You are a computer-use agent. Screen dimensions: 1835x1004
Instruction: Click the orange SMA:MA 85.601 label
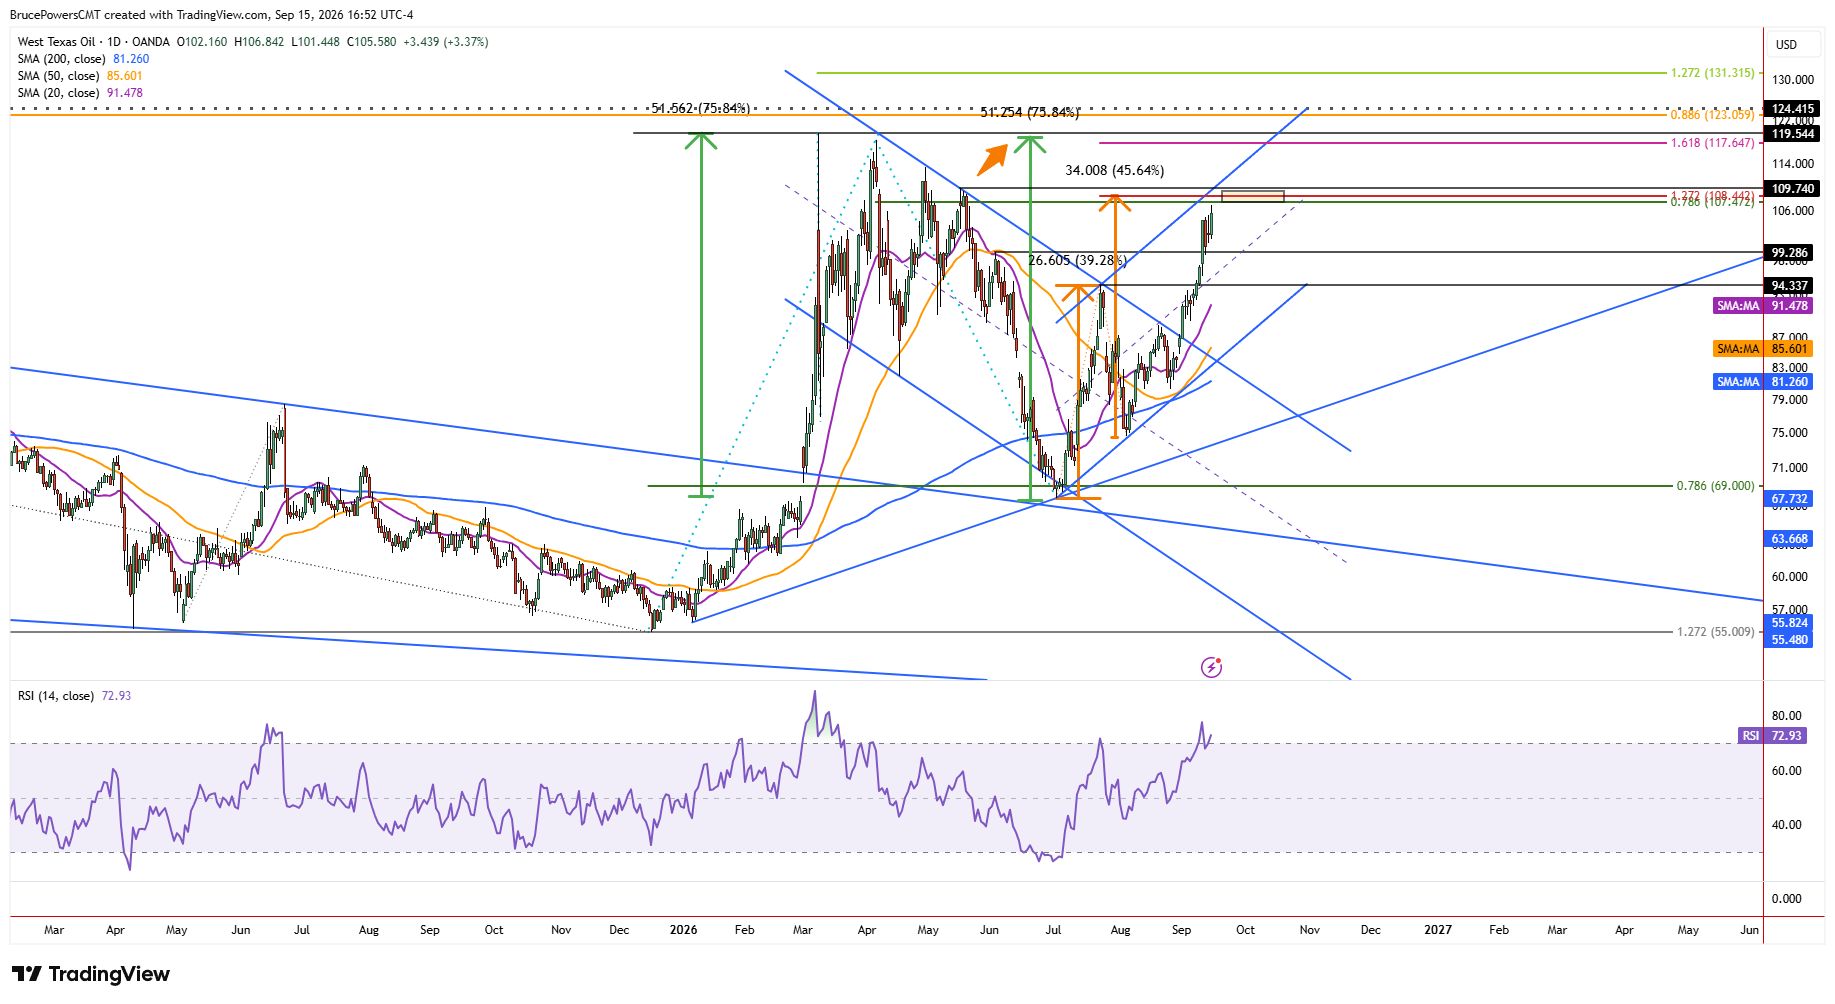[x=1762, y=349]
